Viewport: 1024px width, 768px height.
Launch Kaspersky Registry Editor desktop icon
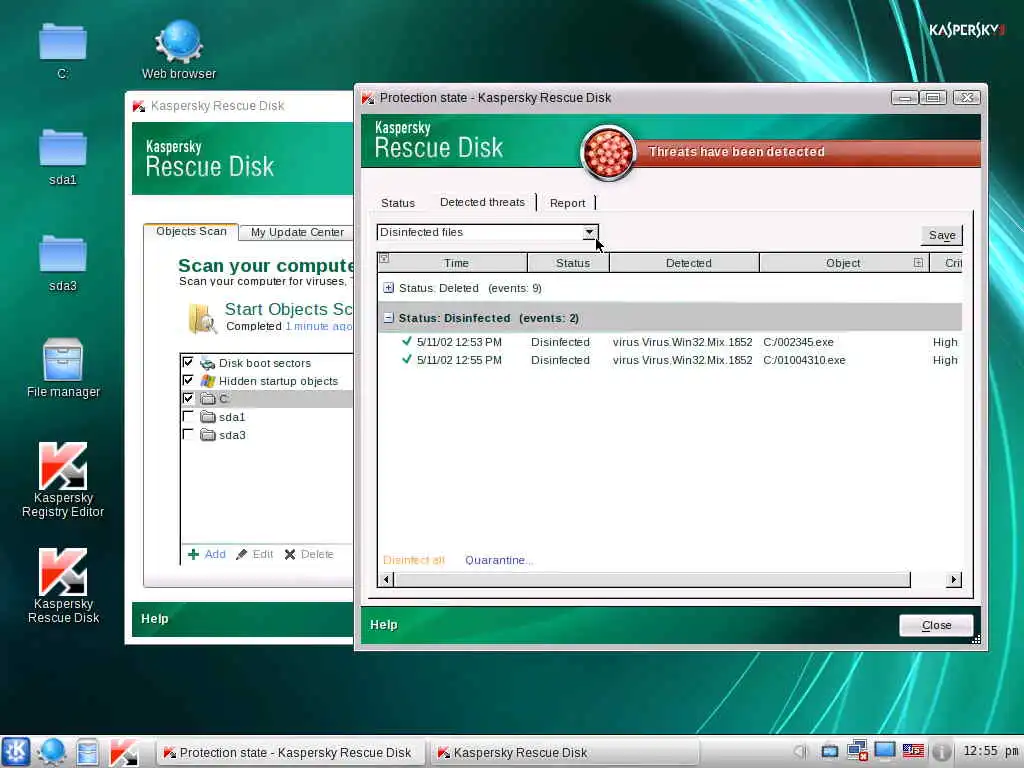63,480
